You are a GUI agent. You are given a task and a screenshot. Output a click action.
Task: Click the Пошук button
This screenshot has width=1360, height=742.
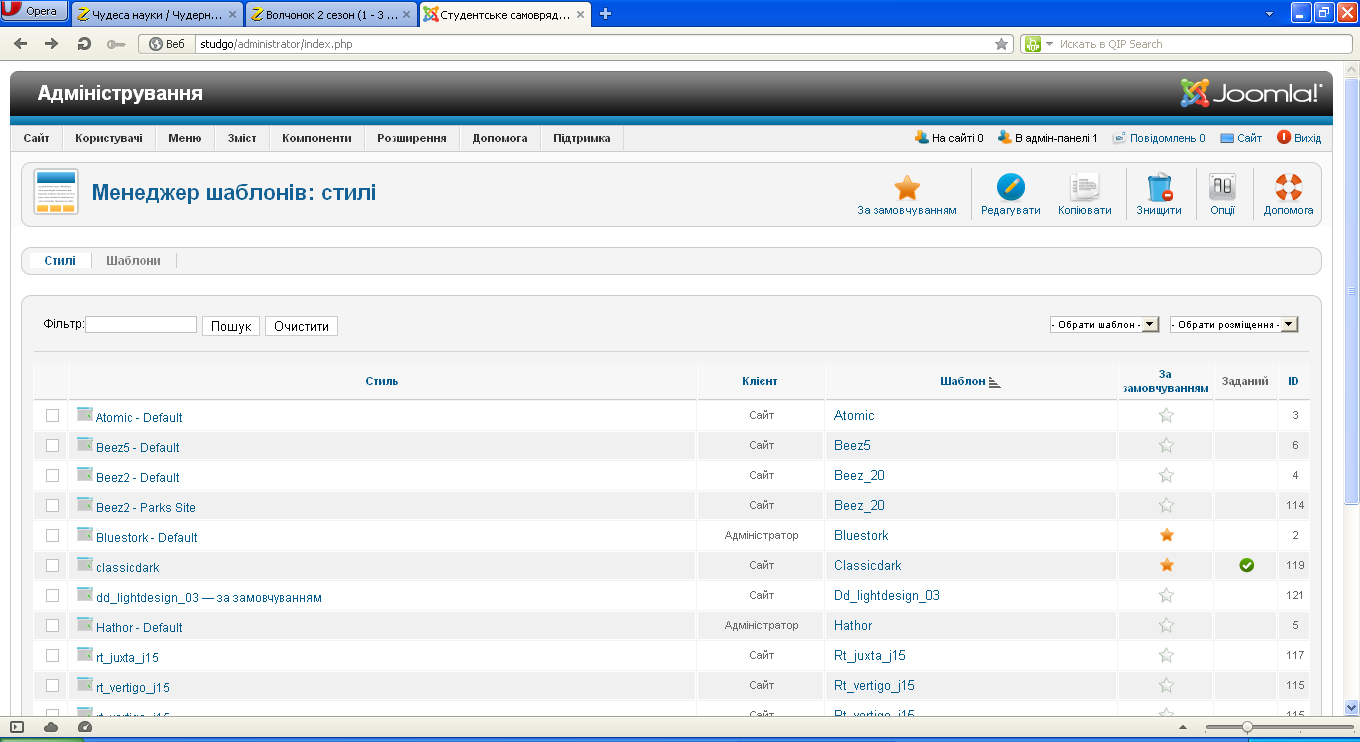(x=231, y=326)
